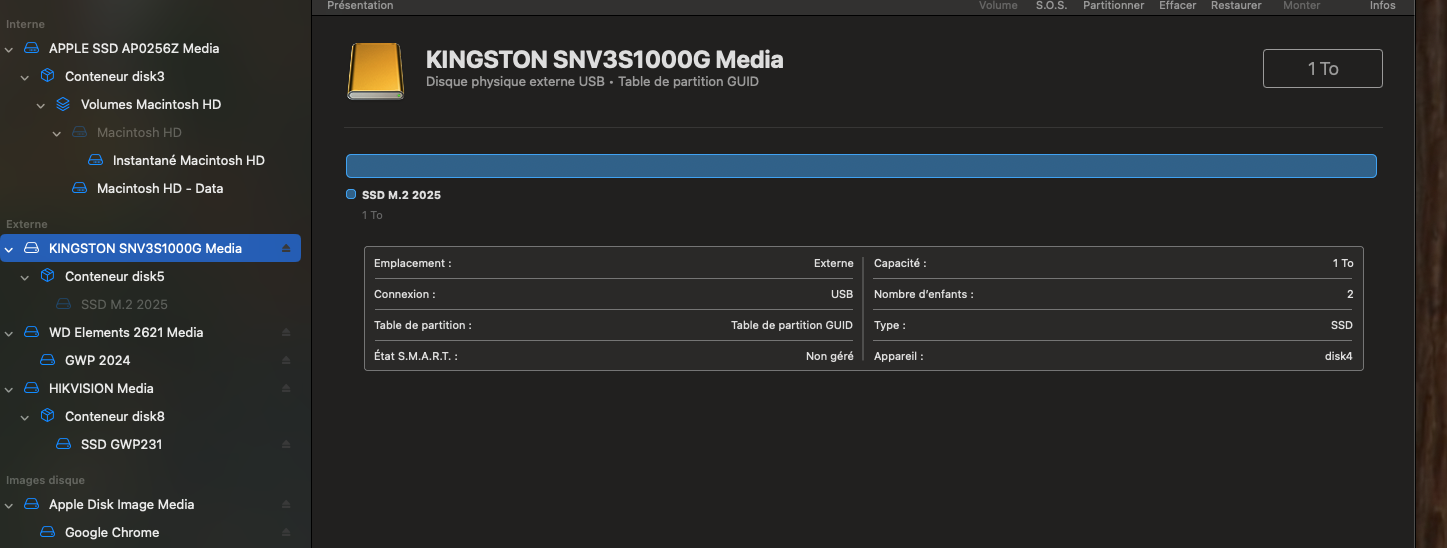Run S.O.S. first aid on disk
This screenshot has height=548, width=1447.
coord(1051,6)
